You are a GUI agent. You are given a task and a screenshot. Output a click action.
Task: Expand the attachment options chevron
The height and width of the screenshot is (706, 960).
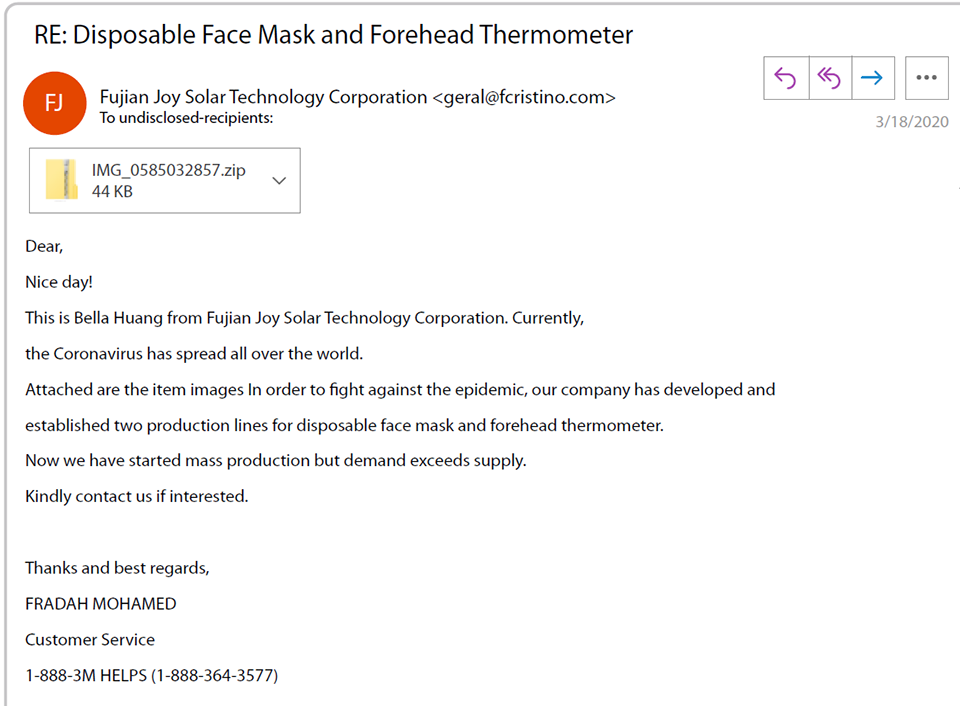[x=279, y=181]
